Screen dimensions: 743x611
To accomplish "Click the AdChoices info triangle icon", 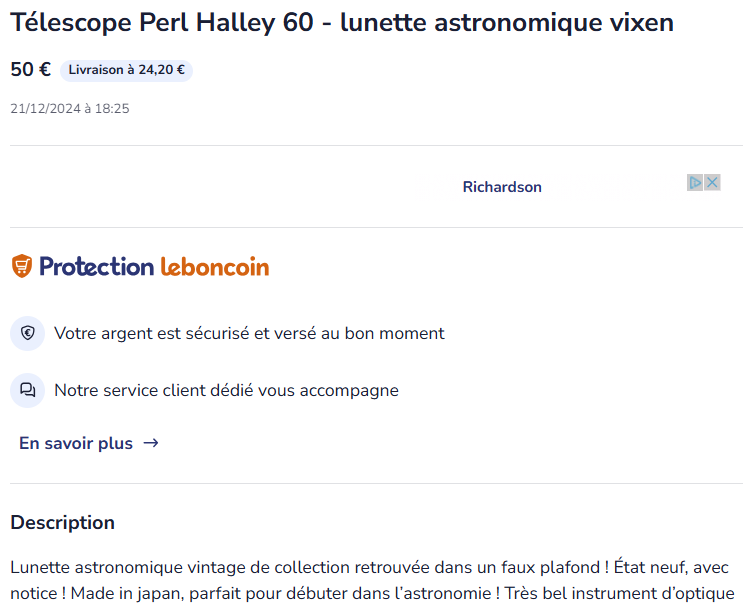I will pyautogui.click(x=695, y=183).
